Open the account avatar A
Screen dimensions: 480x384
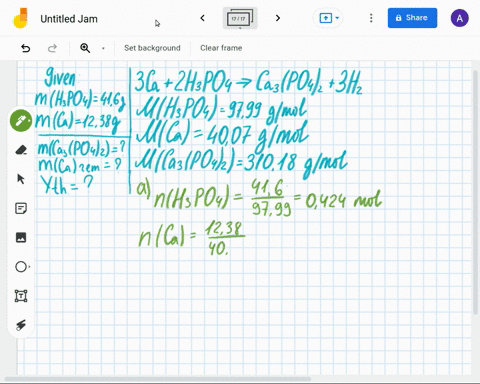click(x=460, y=18)
